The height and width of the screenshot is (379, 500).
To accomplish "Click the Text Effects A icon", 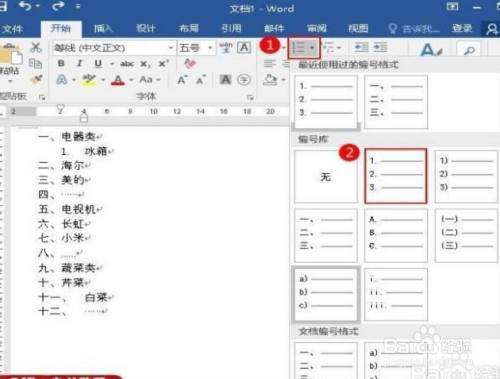I will click(x=62, y=80).
